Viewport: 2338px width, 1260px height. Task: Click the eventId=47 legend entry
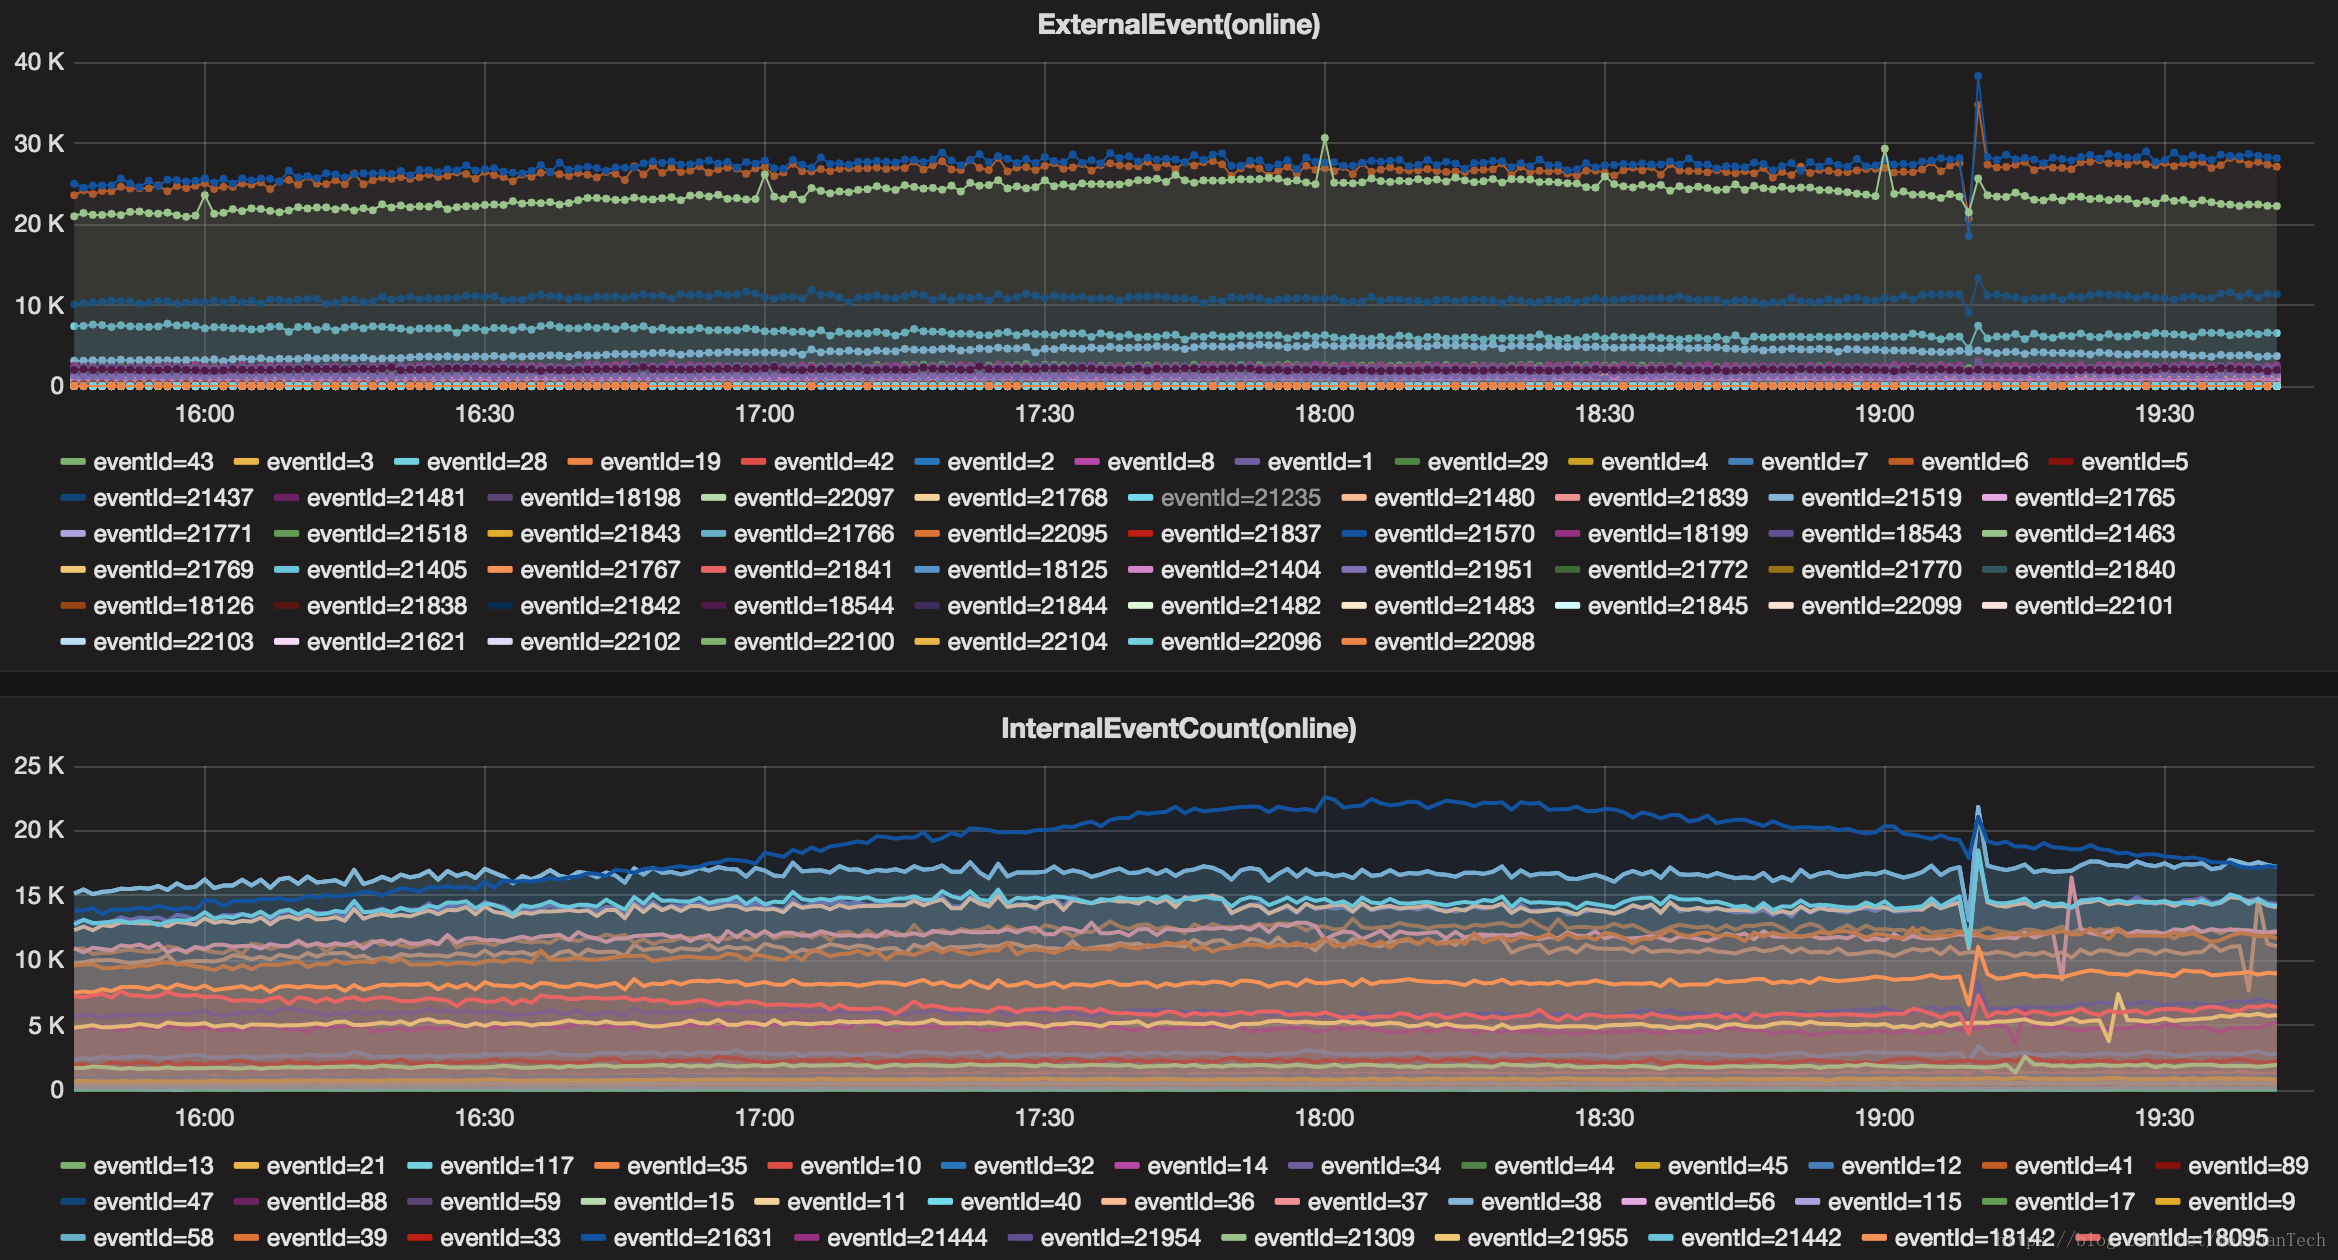(x=152, y=1202)
